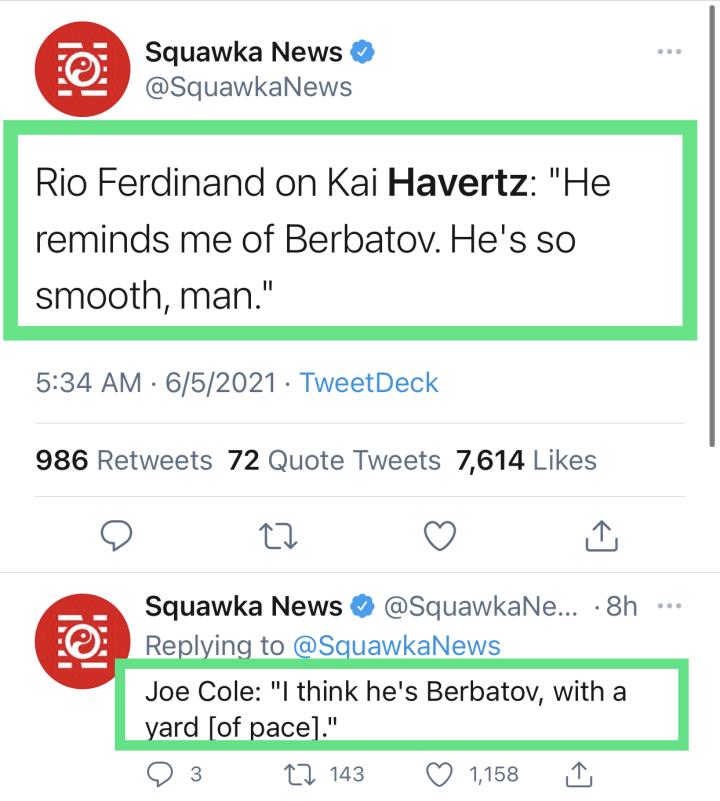This screenshot has height=801, width=720.
Task: Like the main Havertz tweet
Action: coord(440,536)
